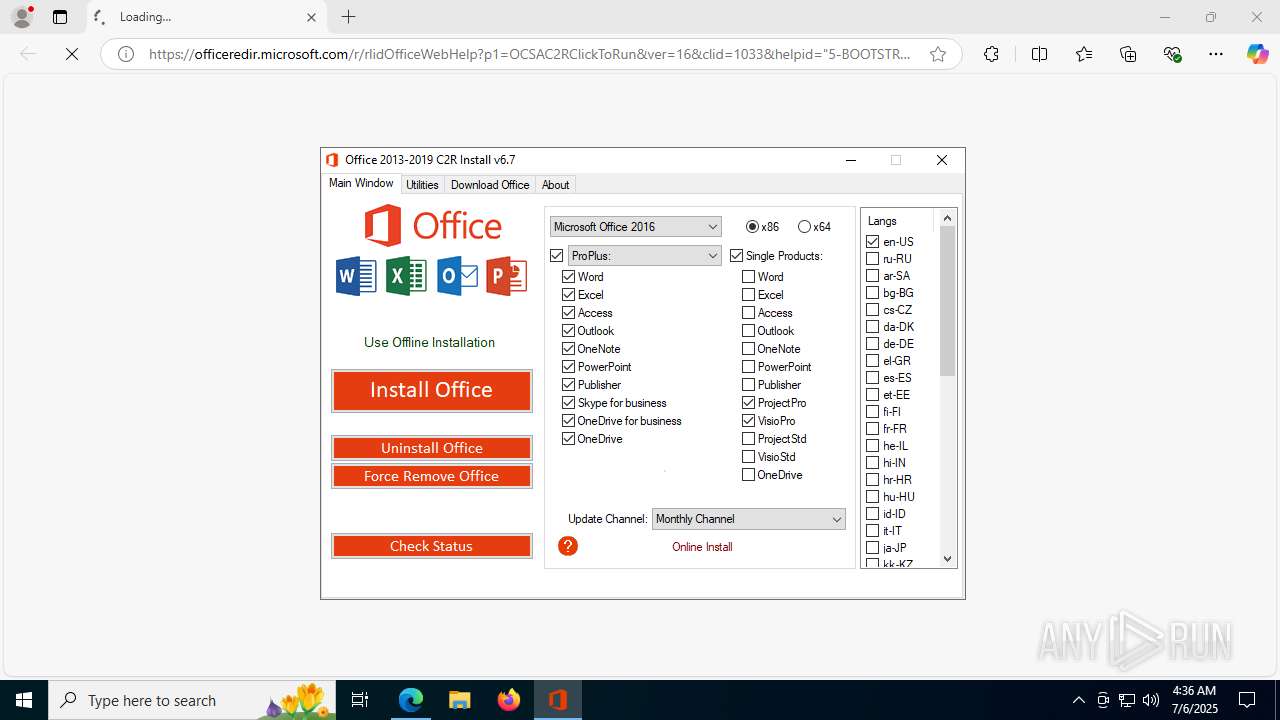Open Edge collections icon

(1128, 54)
